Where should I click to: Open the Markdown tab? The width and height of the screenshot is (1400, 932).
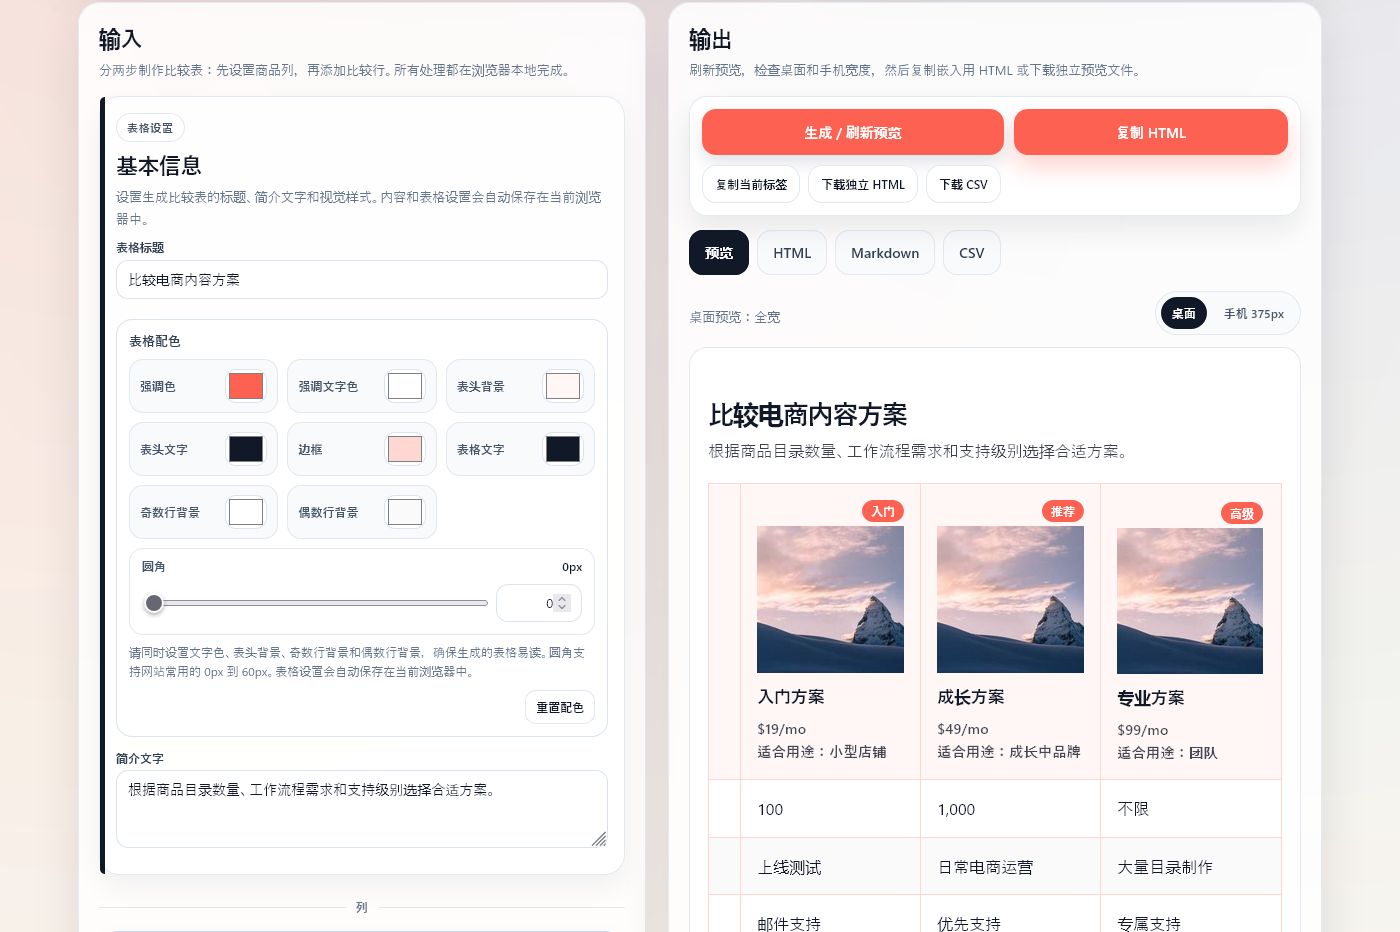point(885,253)
